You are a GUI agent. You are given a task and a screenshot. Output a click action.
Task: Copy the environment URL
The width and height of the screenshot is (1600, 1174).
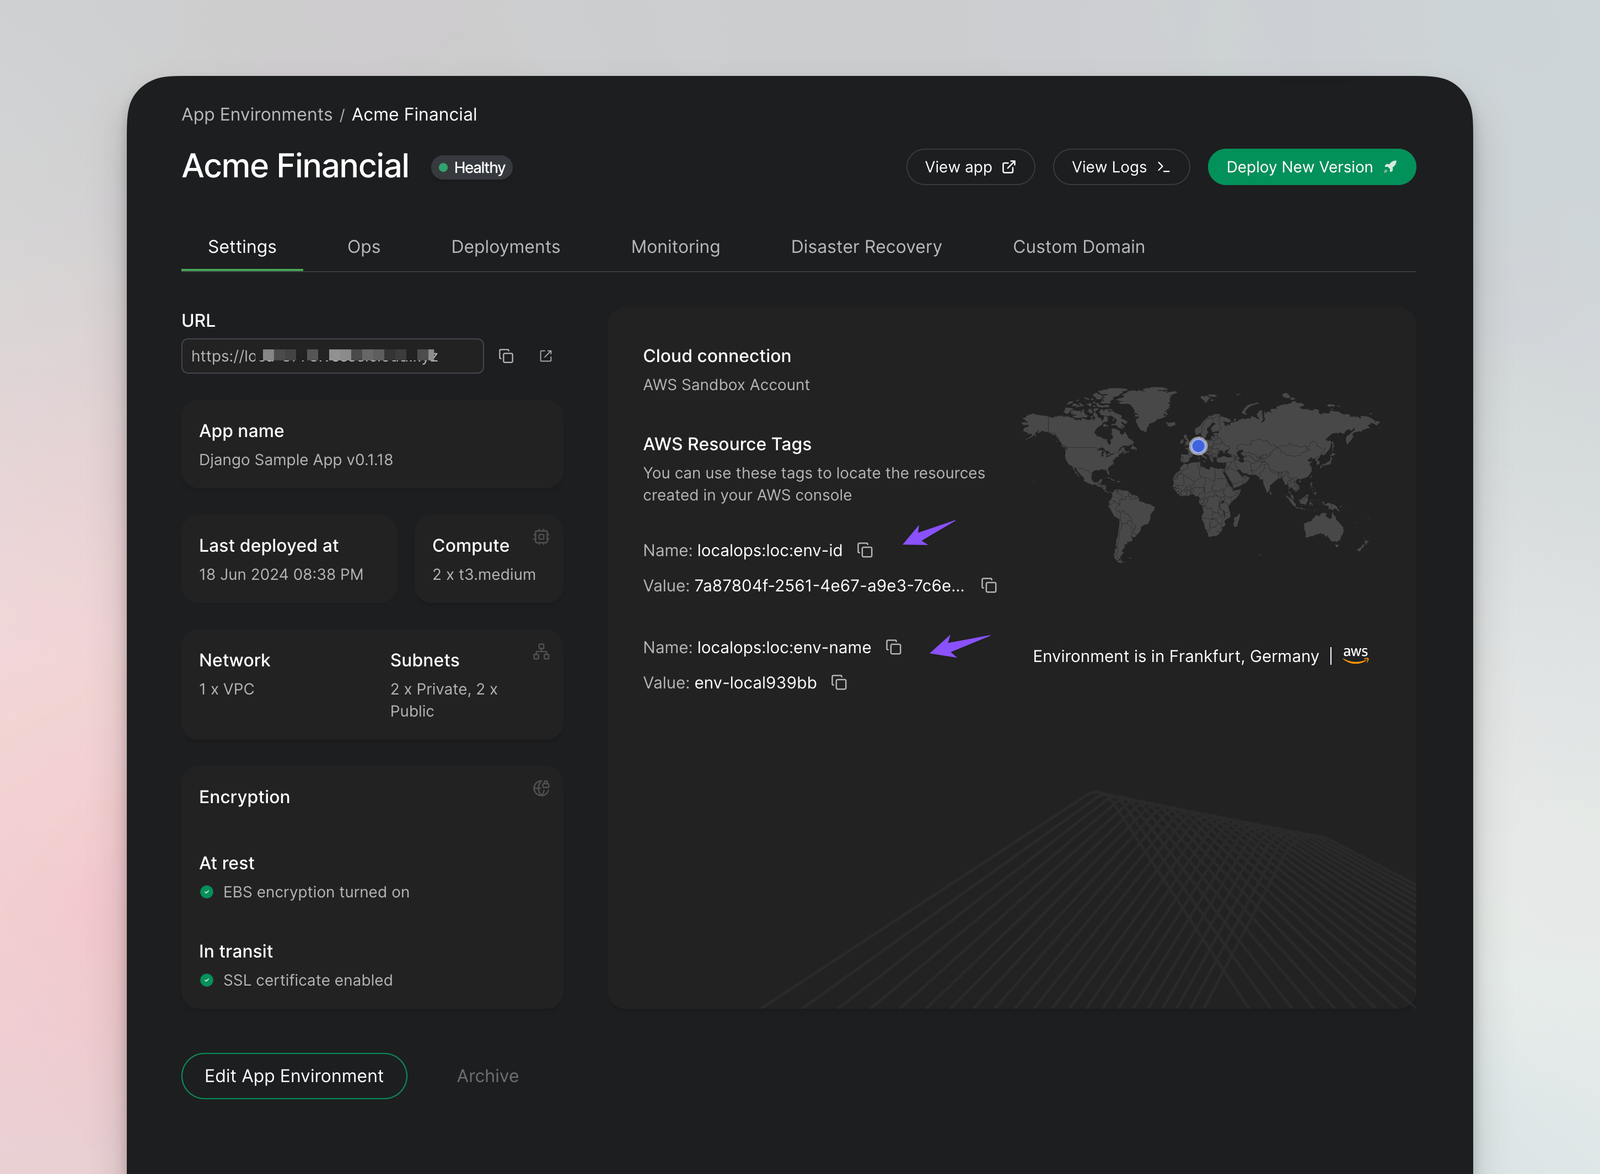[506, 356]
